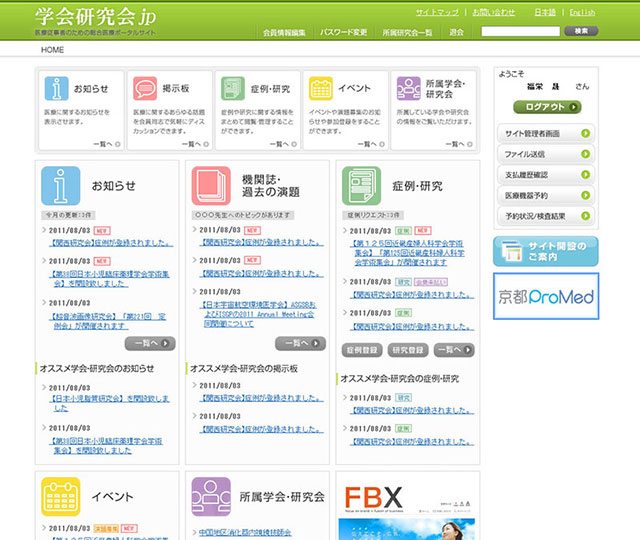Click the large green 症例・研究 panel icon

tap(361, 186)
